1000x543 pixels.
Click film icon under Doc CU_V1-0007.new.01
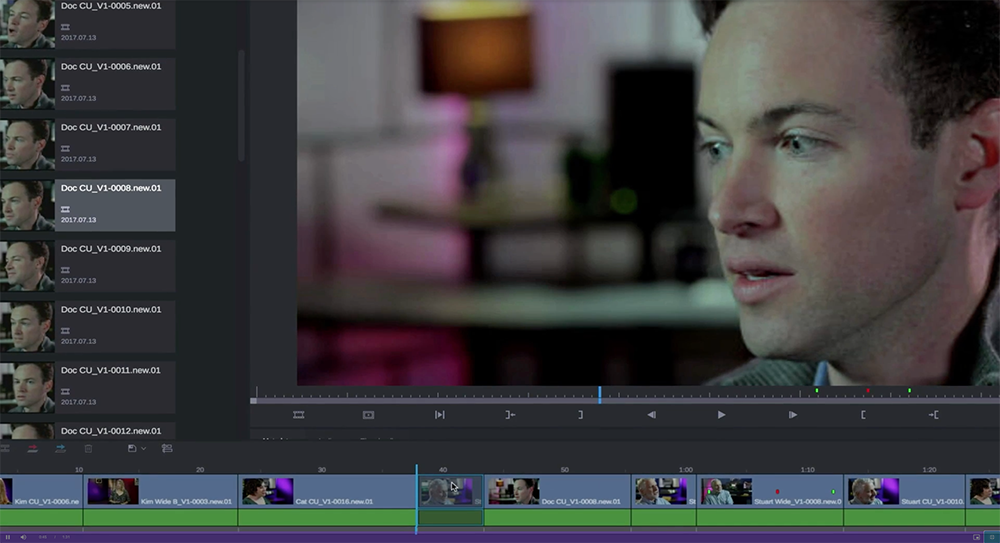pos(65,149)
